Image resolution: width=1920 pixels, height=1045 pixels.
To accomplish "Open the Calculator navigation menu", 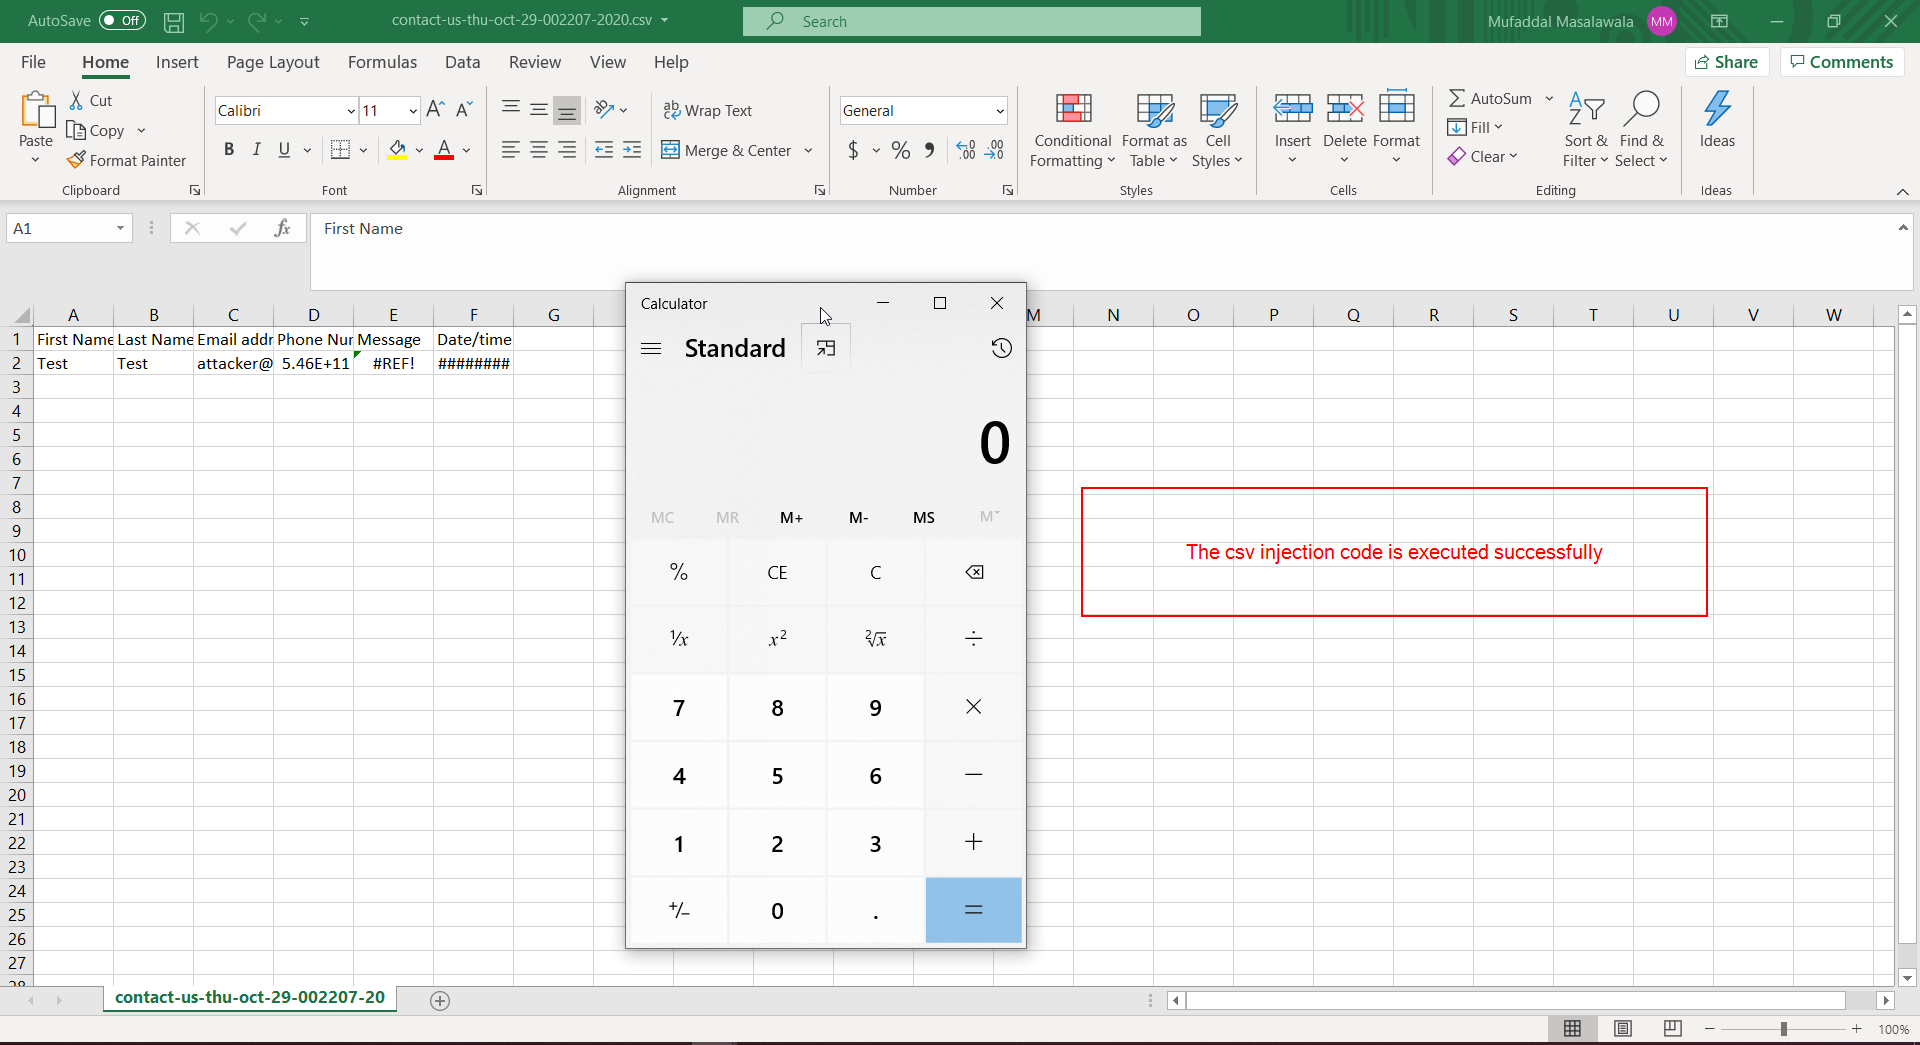I will [651, 348].
